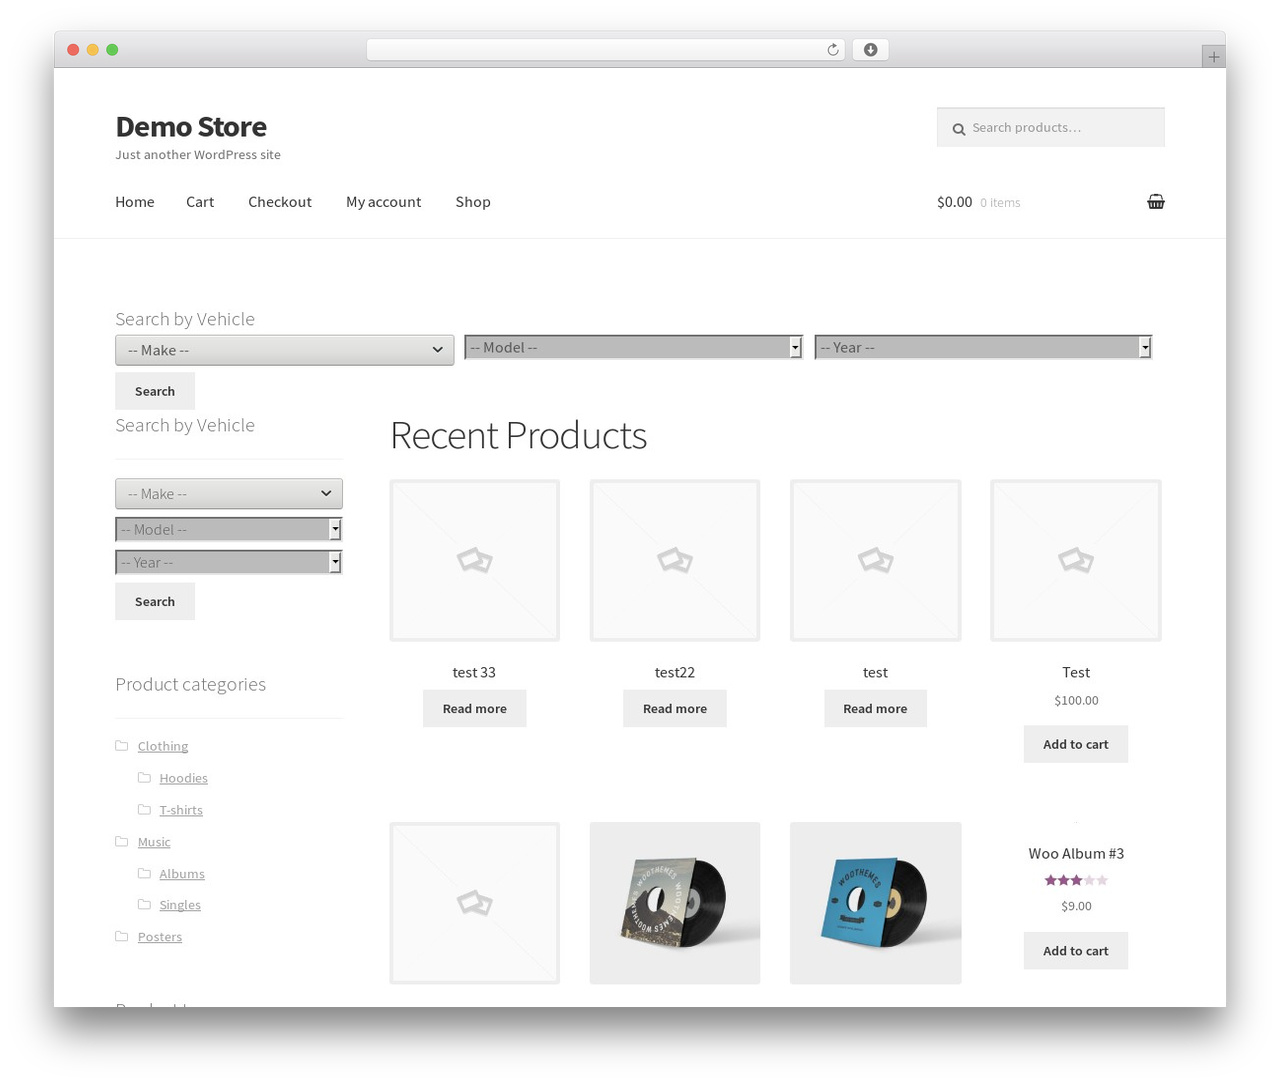Open the Woo Album #3 product title
Image resolution: width=1280 pixels, height=1084 pixels.
point(1076,853)
